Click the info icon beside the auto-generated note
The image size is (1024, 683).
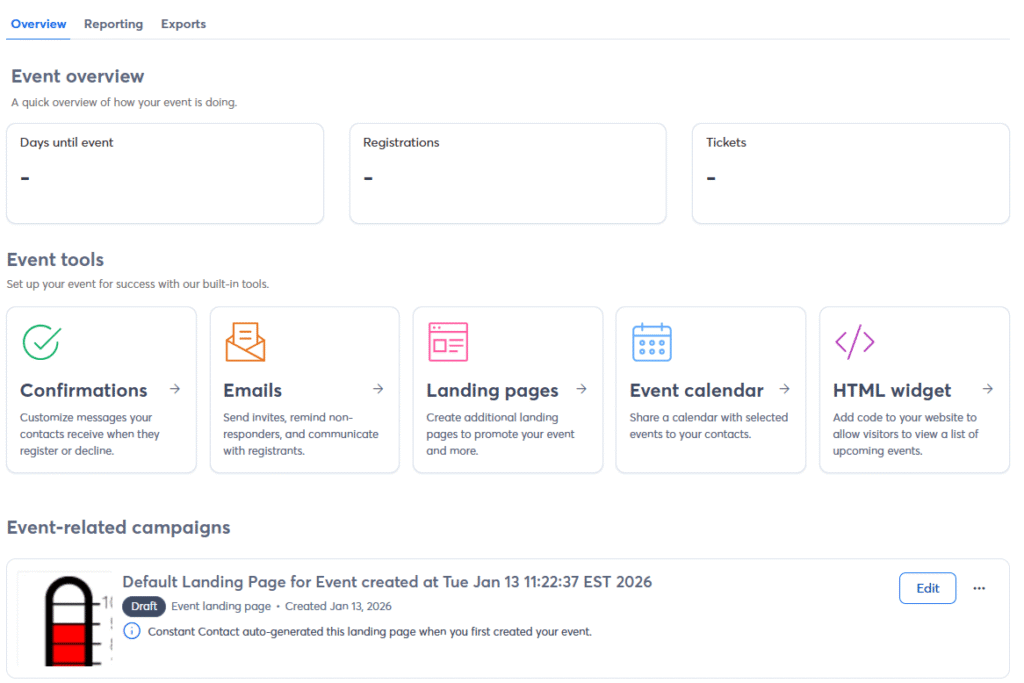click(x=130, y=630)
